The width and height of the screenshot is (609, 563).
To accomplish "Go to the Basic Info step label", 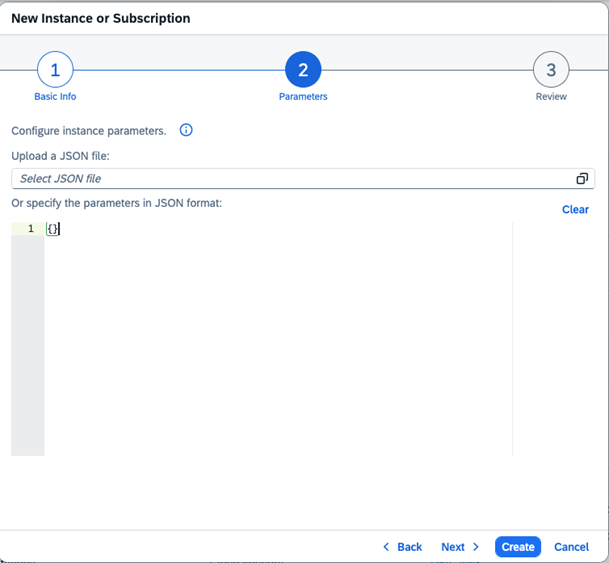I will tap(55, 97).
